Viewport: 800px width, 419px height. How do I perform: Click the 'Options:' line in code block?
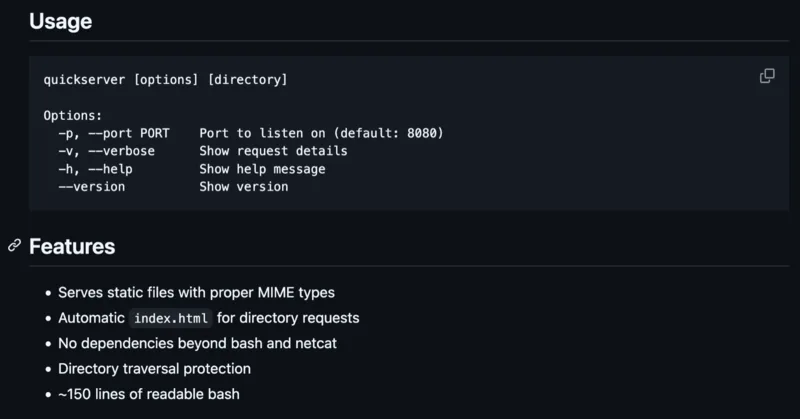click(x=72, y=115)
